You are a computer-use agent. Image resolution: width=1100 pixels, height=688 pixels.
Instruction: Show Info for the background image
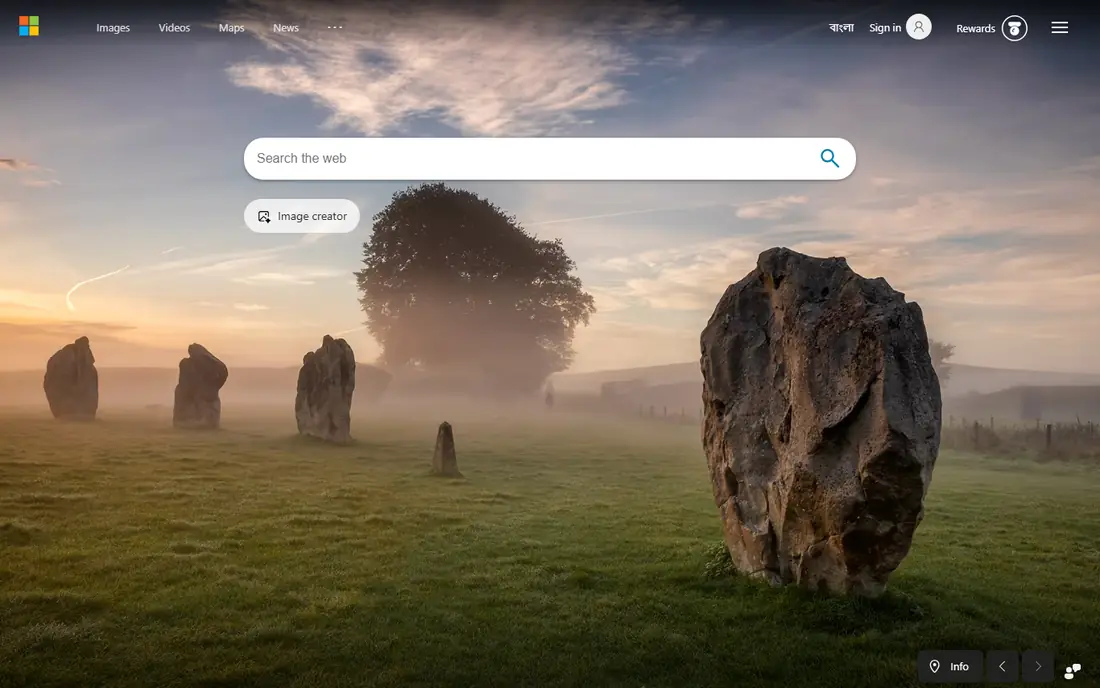tap(950, 666)
